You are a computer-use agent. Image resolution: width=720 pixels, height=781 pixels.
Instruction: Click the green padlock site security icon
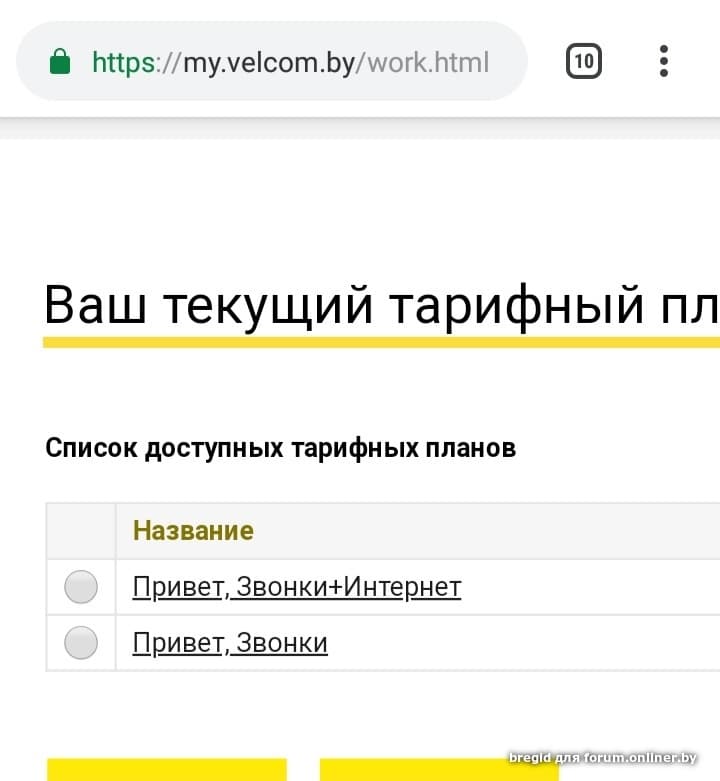tap(60, 63)
